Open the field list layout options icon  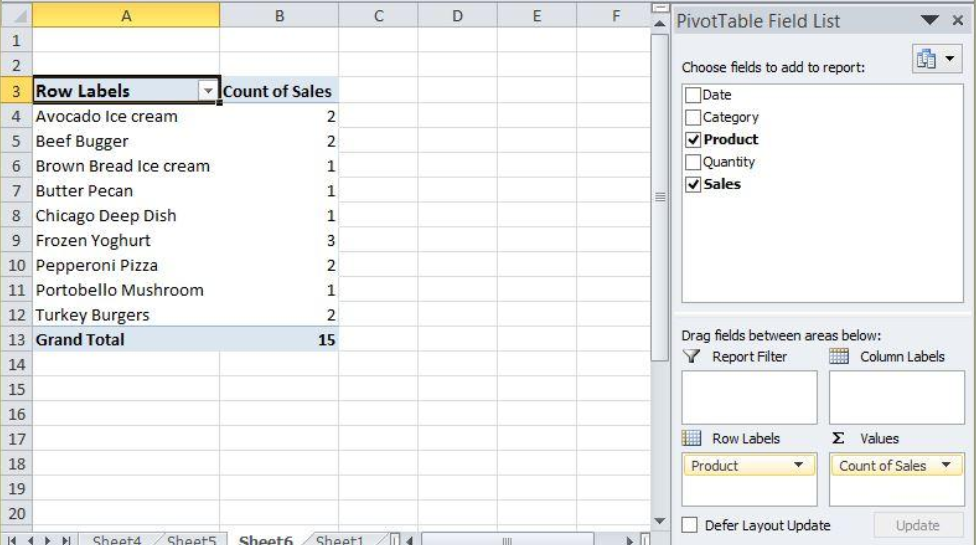click(x=937, y=59)
